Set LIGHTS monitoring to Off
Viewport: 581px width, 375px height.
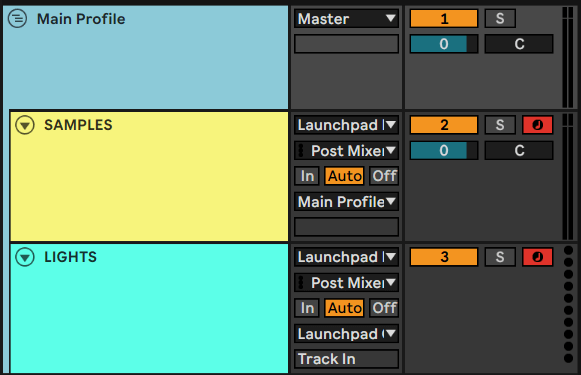pyautogui.click(x=384, y=308)
